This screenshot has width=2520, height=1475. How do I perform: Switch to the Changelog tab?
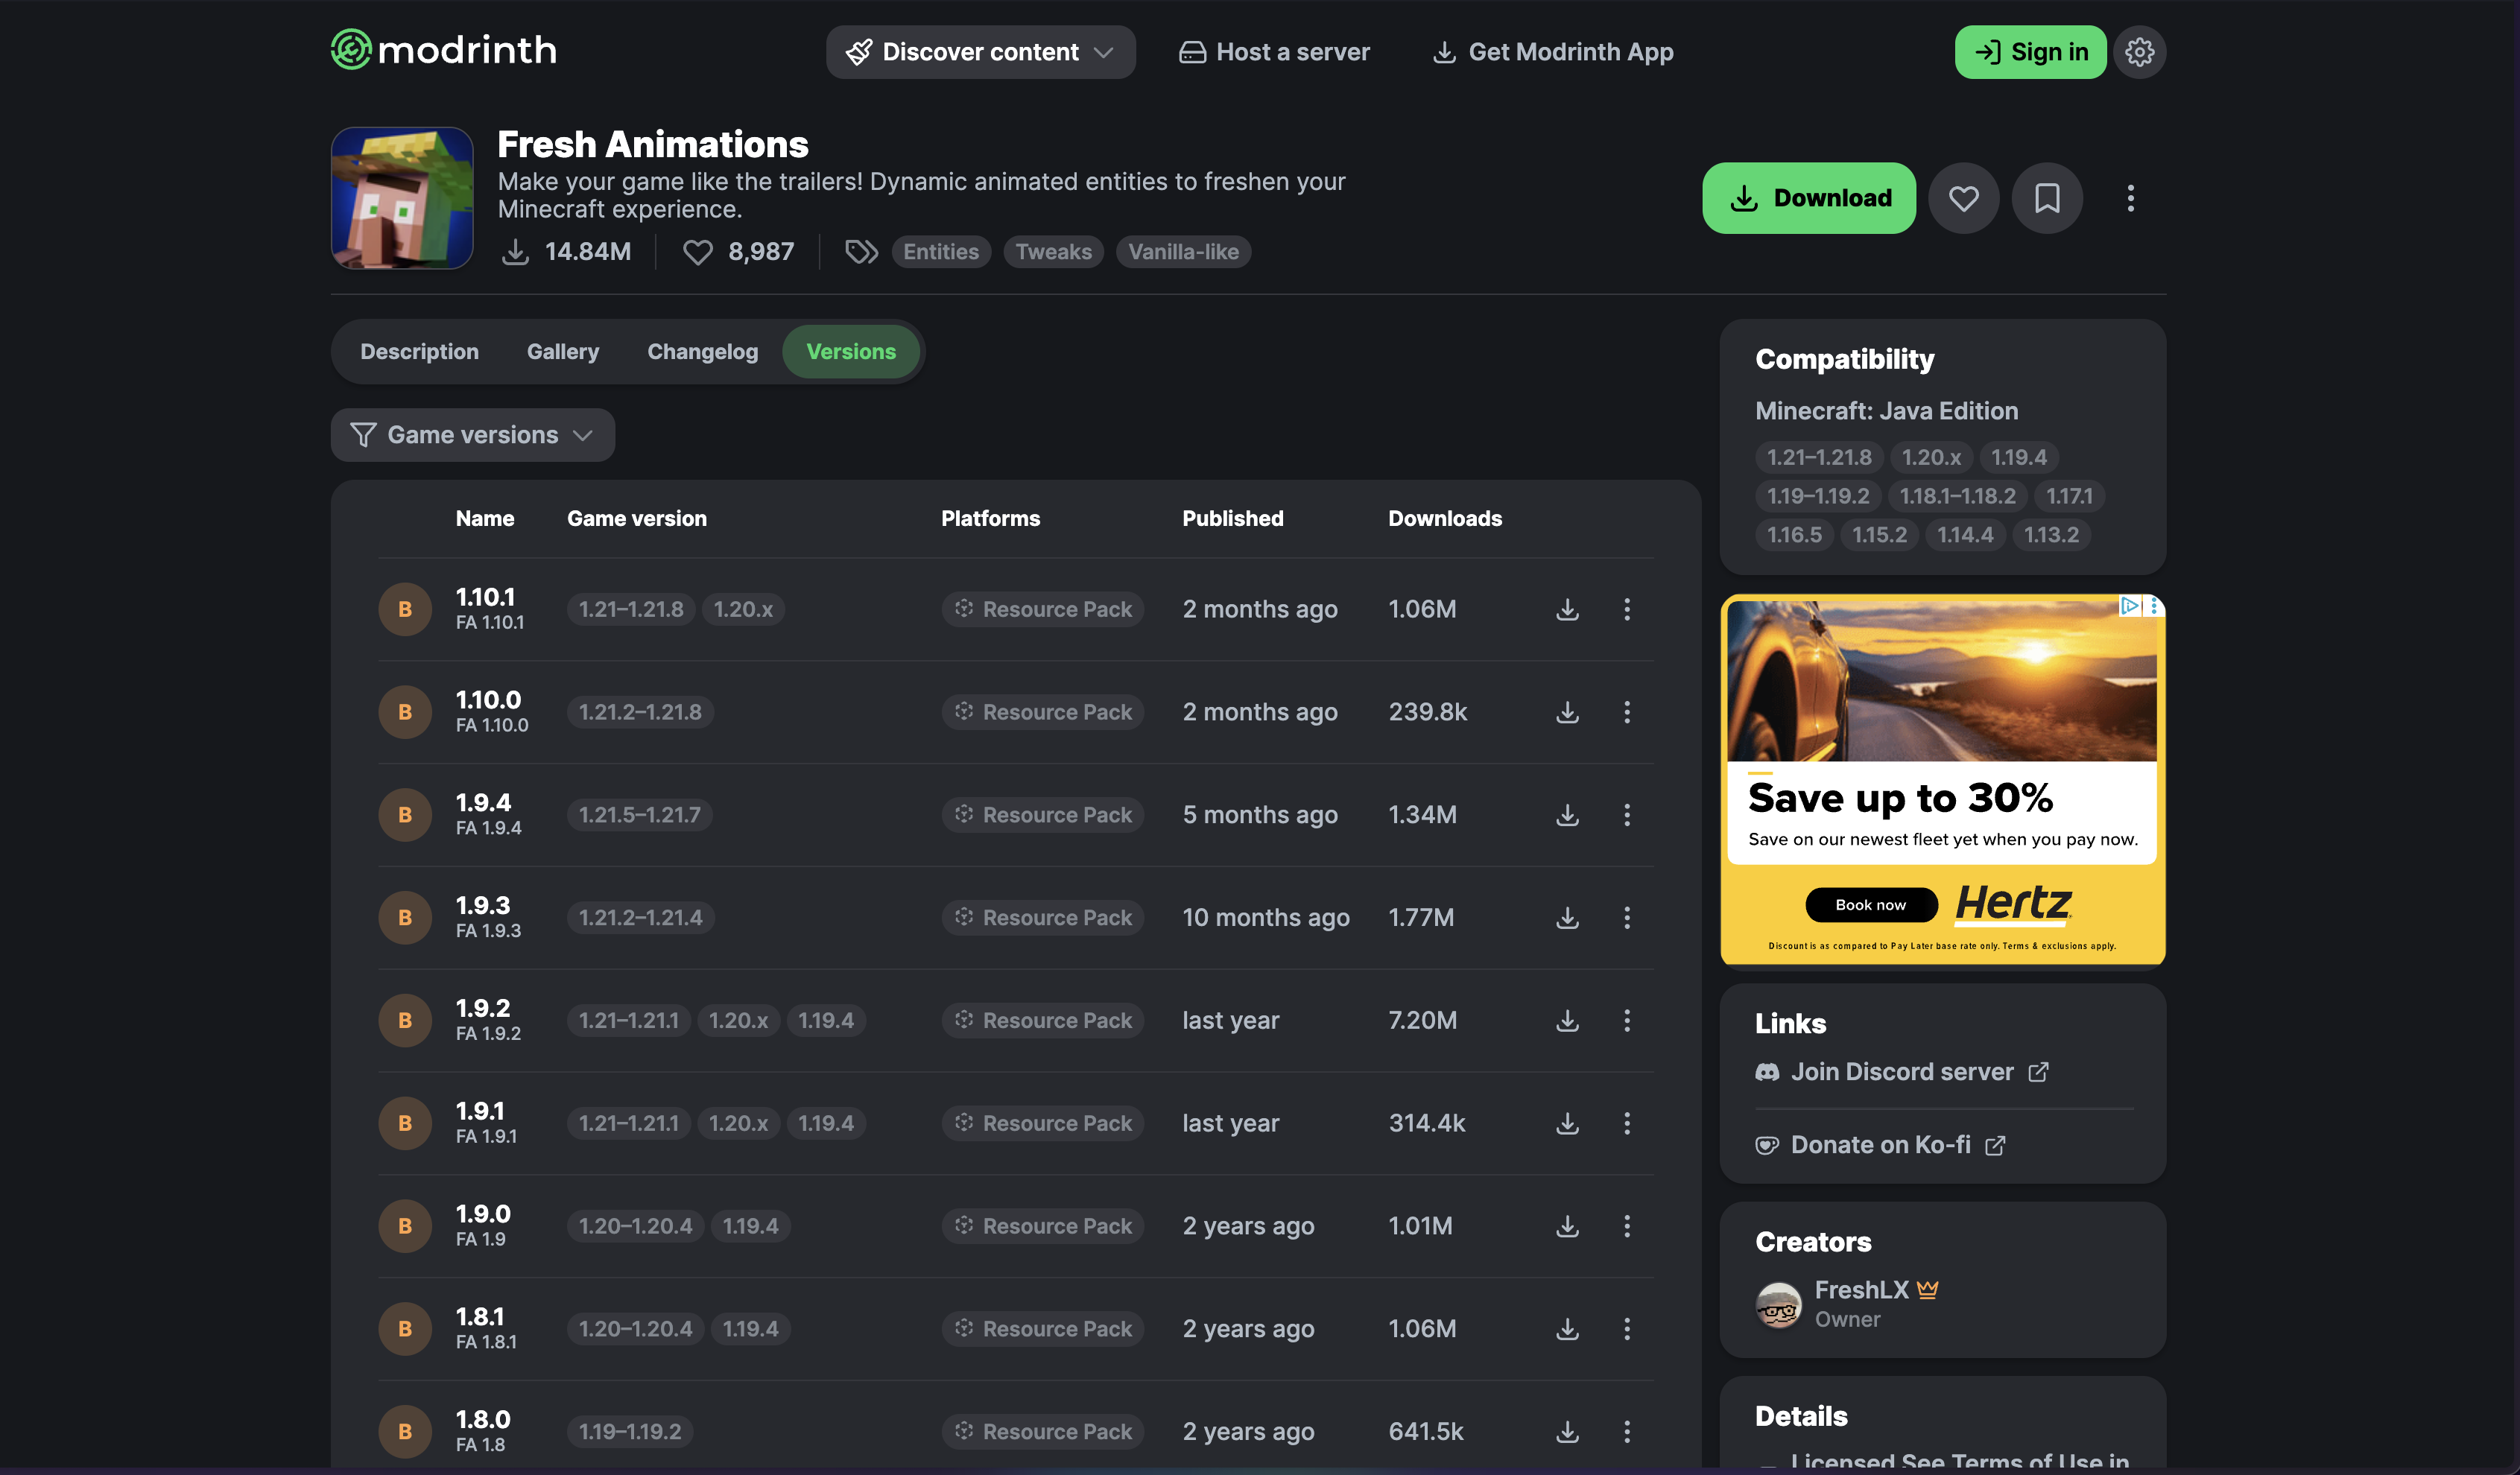(x=702, y=352)
